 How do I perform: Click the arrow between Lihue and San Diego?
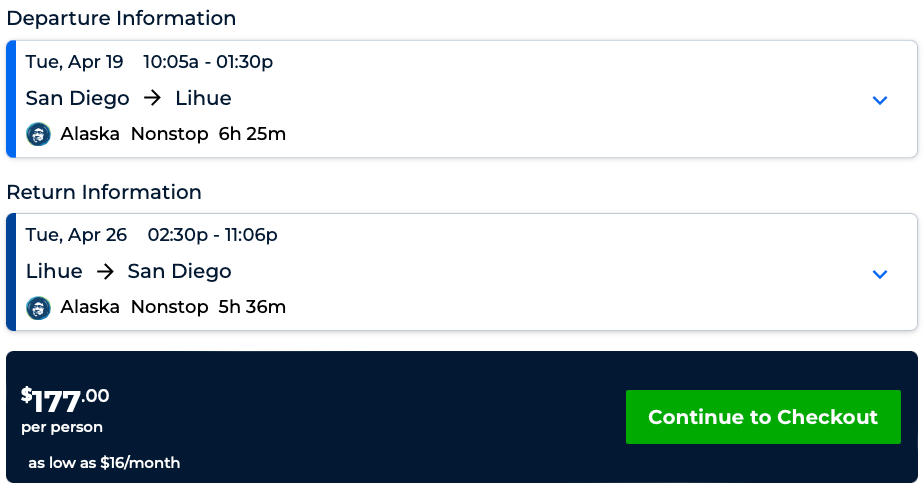pos(105,271)
